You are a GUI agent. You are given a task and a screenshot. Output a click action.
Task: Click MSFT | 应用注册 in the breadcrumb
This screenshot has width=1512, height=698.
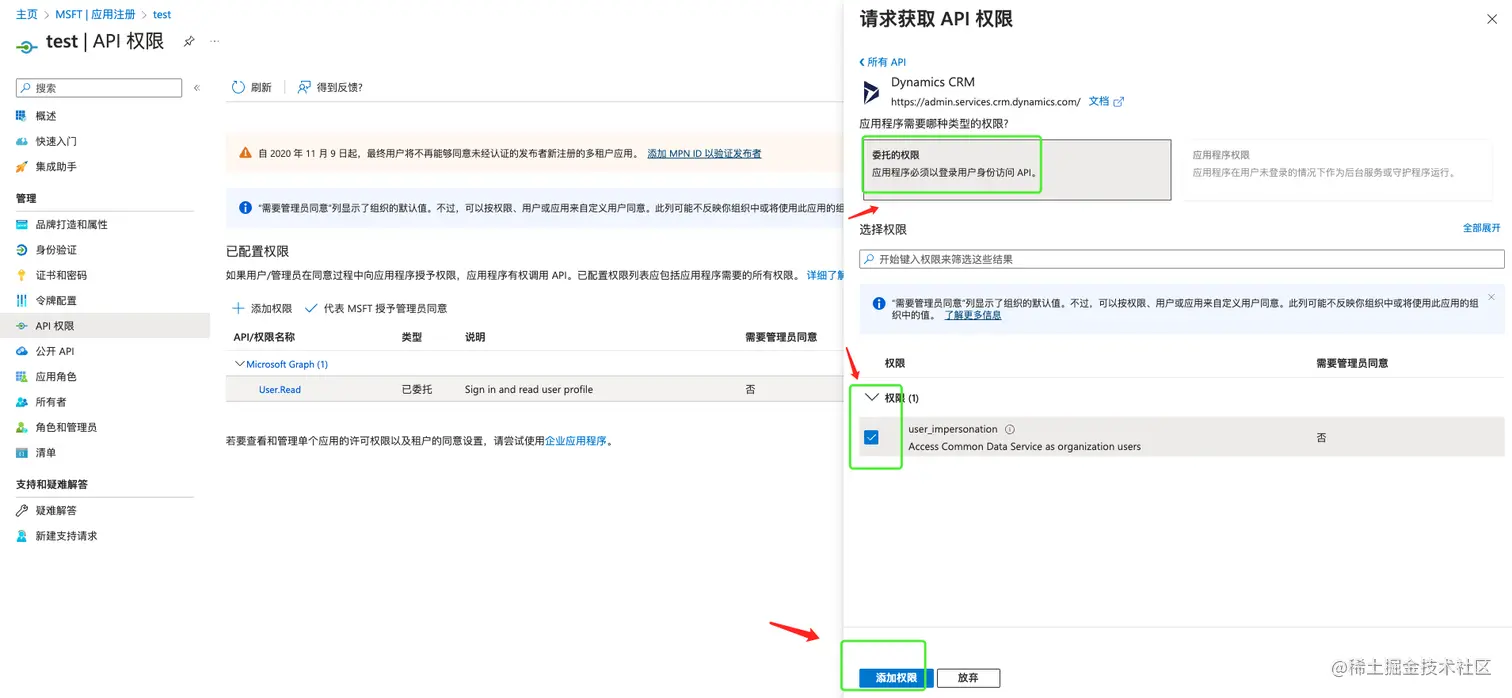(x=95, y=15)
